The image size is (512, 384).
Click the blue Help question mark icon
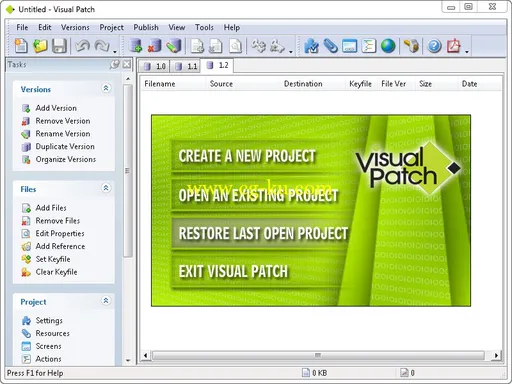coord(434,46)
